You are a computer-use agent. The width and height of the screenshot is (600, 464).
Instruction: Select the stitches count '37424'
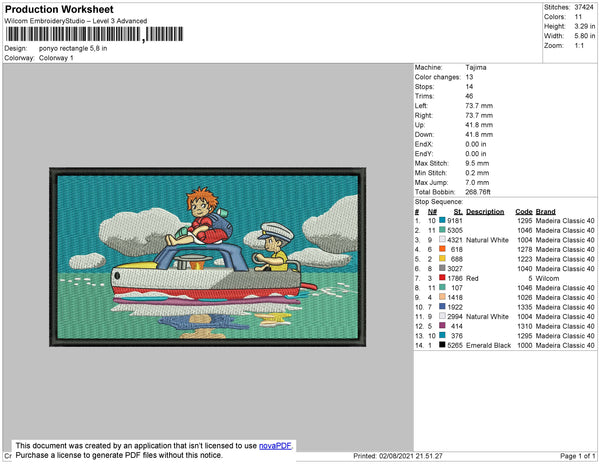pos(584,7)
